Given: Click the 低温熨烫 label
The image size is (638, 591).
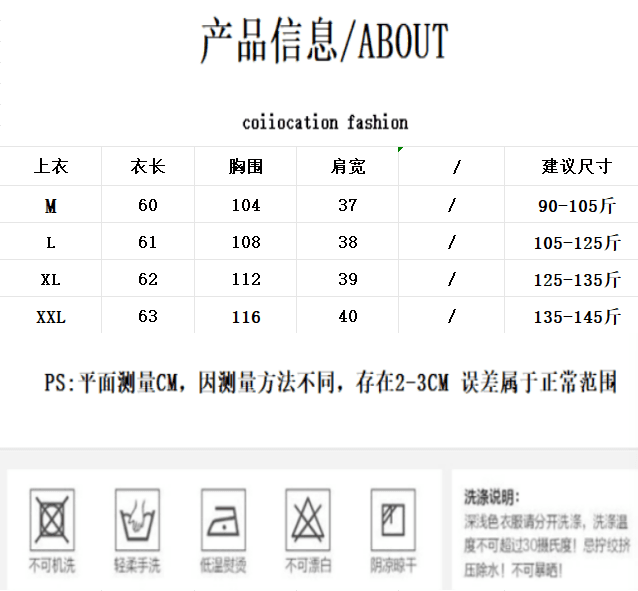Looking at the screenshot, I should click(223, 565).
